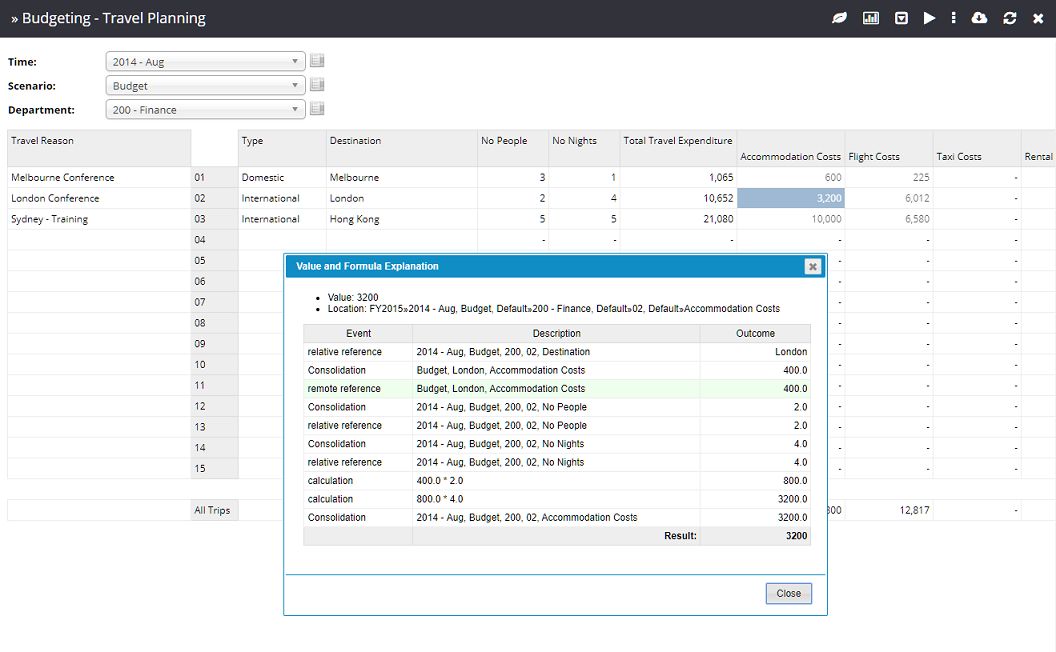Screen dimensions: 1056x652
Task: Open the Time dropdown showing 2014 - Aug
Action: click(x=205, y=61)
